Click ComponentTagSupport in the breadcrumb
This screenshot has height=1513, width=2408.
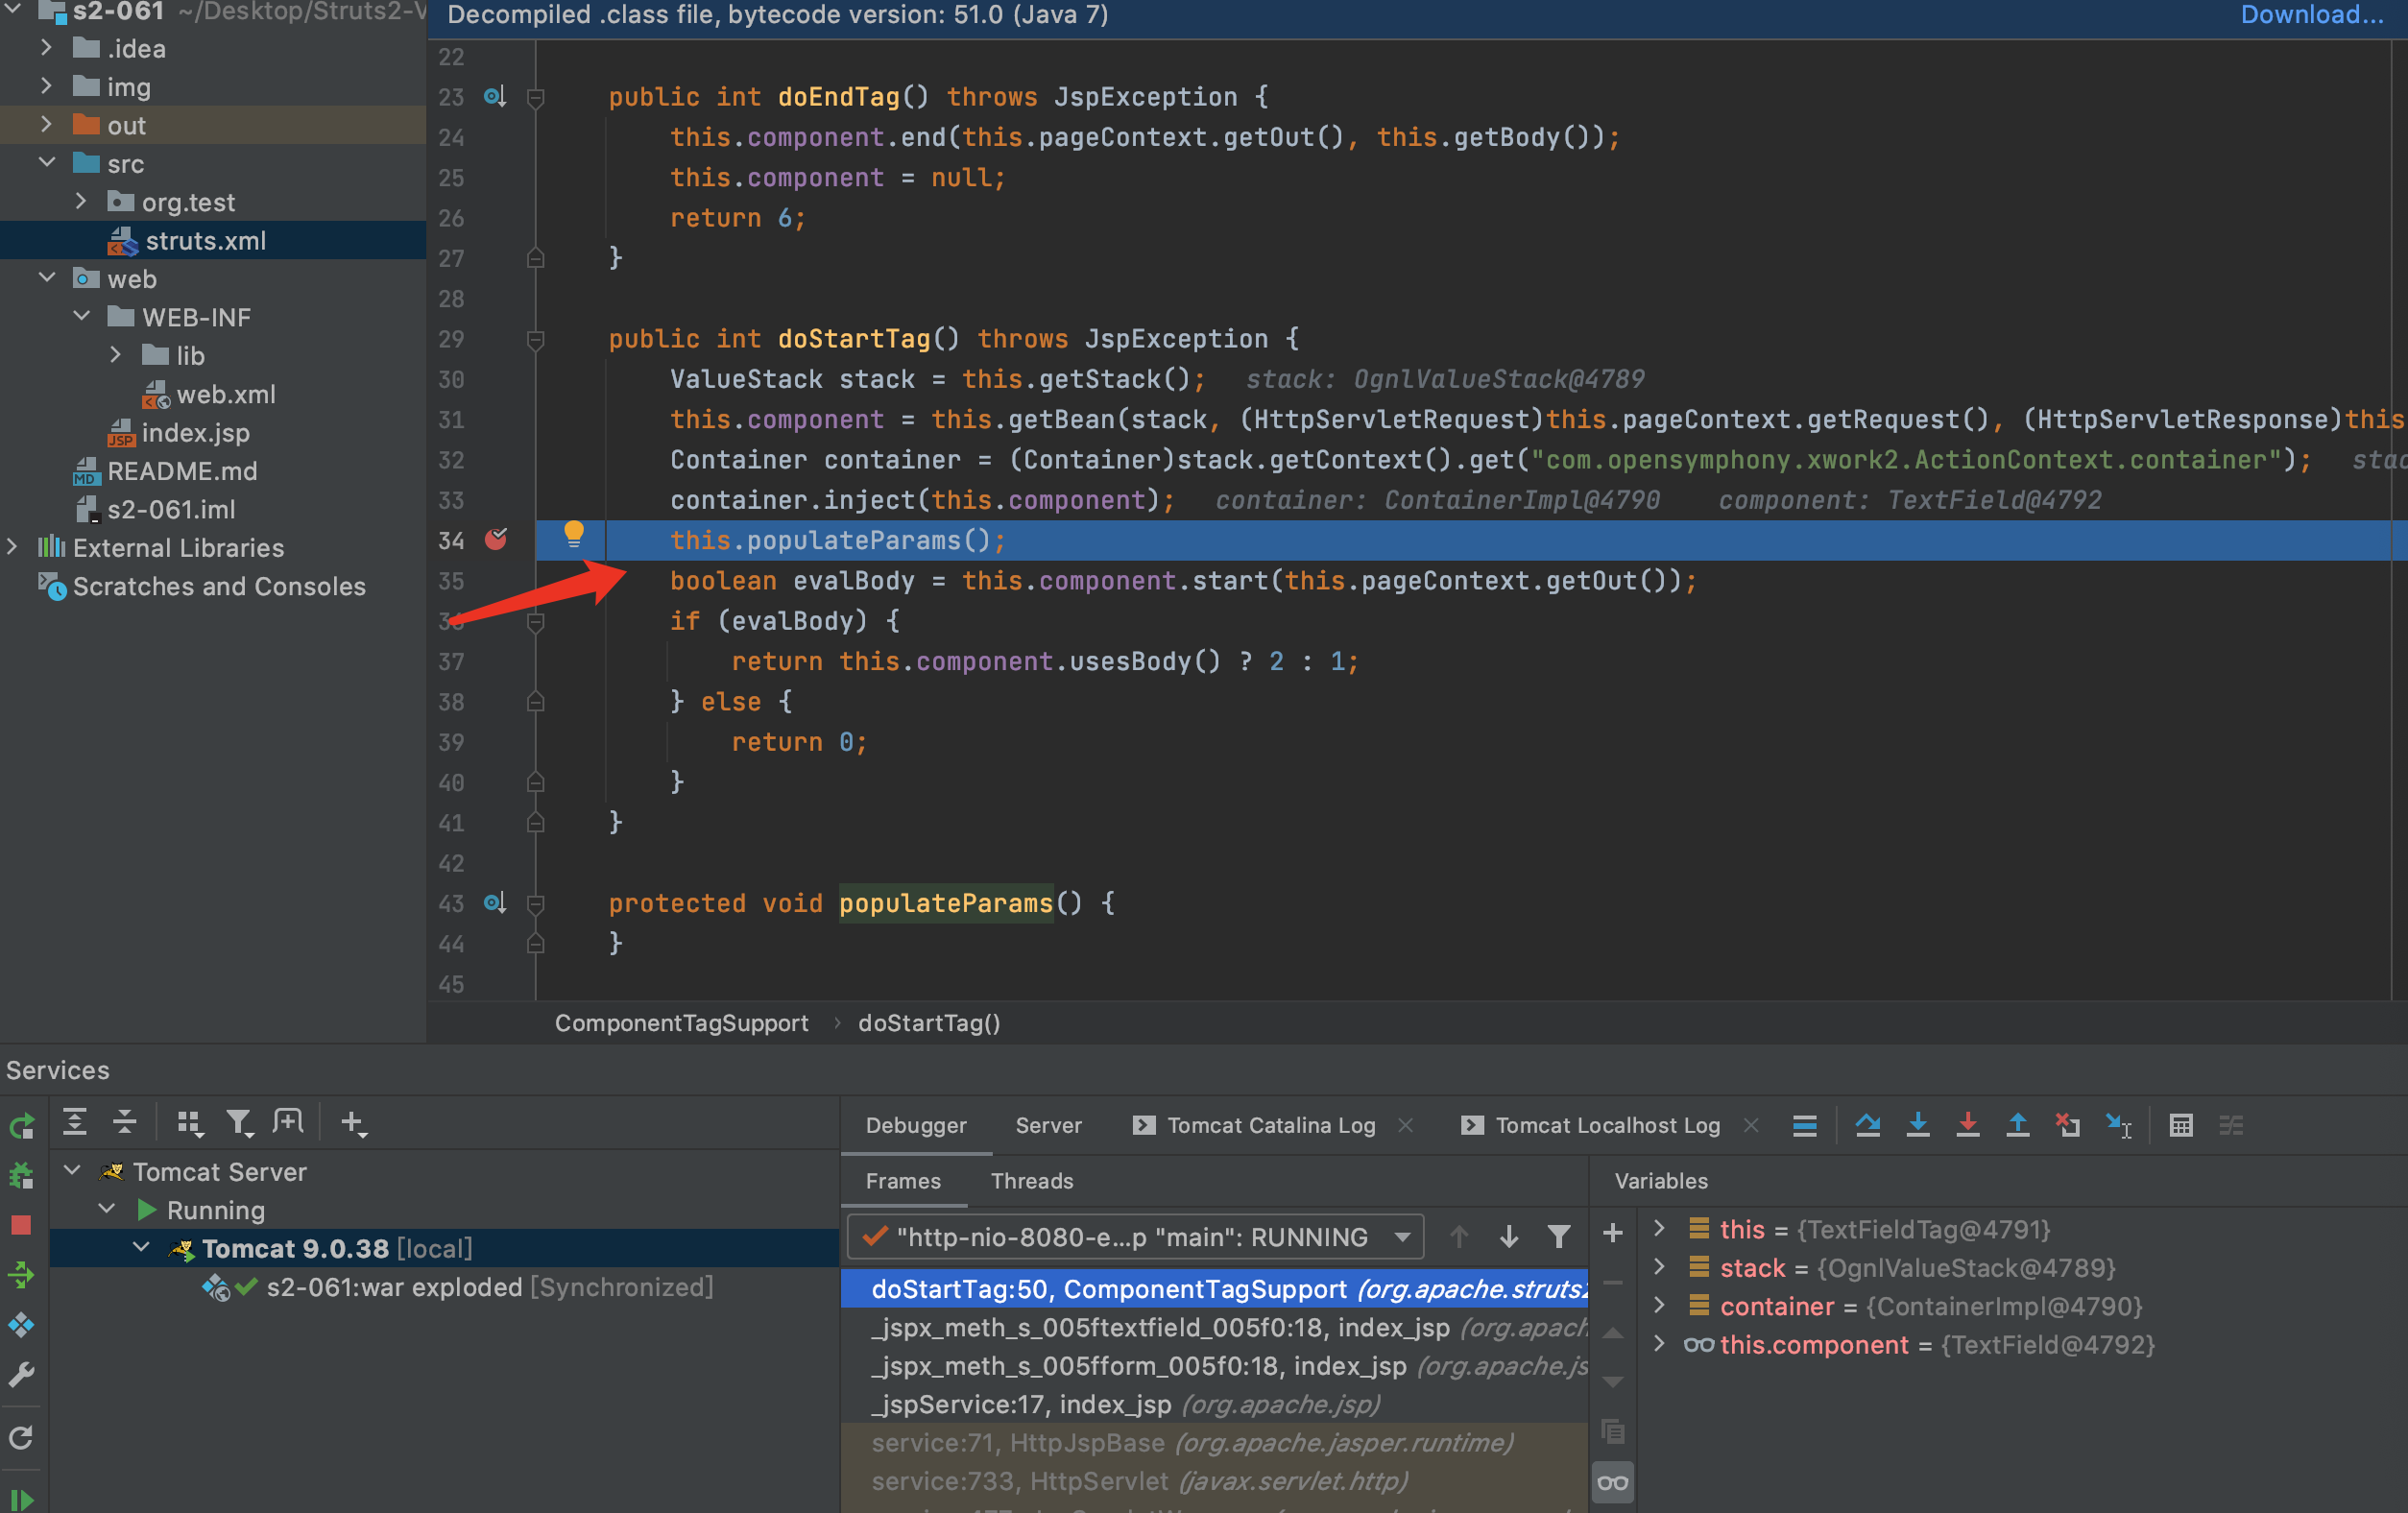[681, 1023]
